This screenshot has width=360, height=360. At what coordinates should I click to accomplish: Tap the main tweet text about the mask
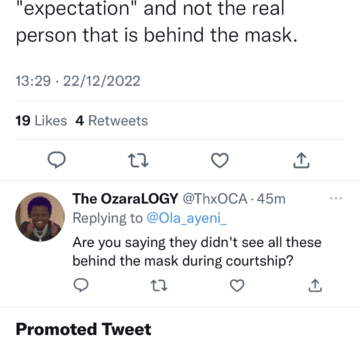point(157,23)
